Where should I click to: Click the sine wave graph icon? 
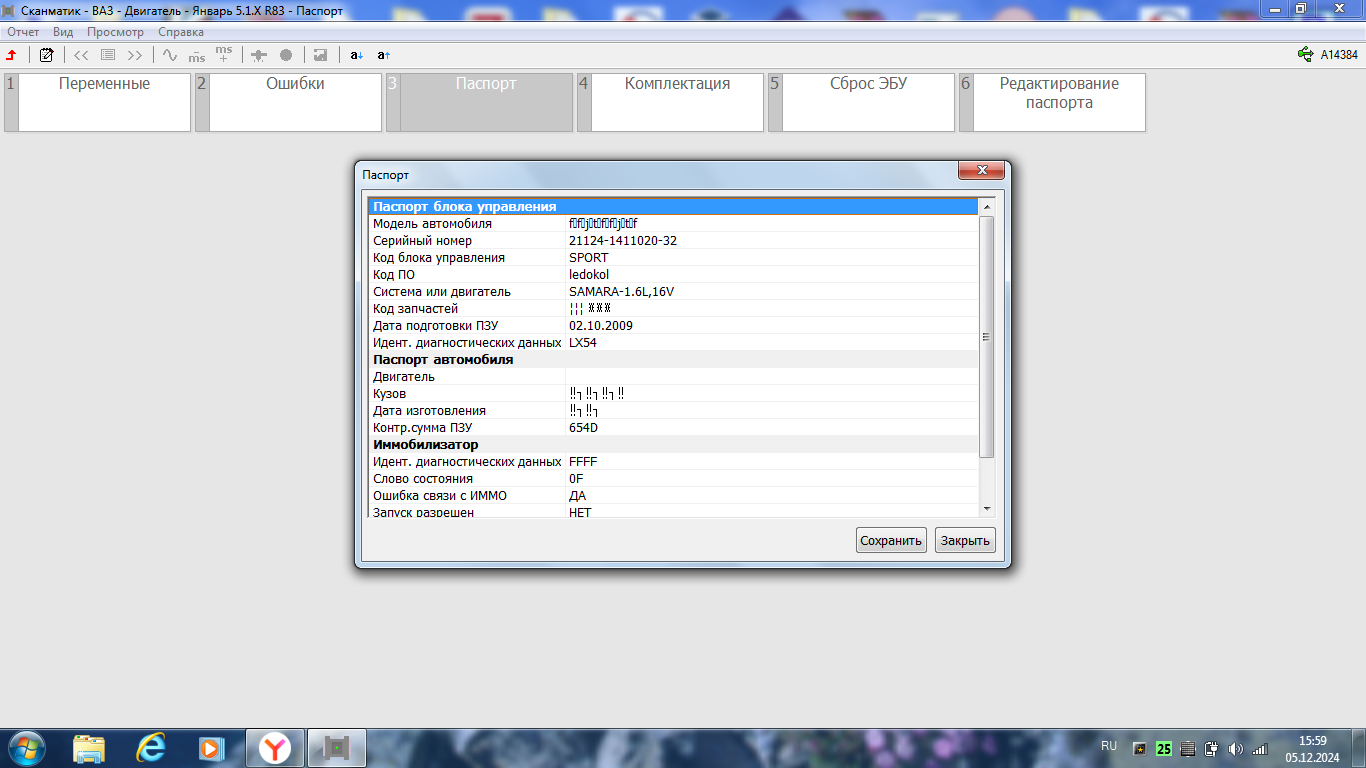[x=170, y=55]
